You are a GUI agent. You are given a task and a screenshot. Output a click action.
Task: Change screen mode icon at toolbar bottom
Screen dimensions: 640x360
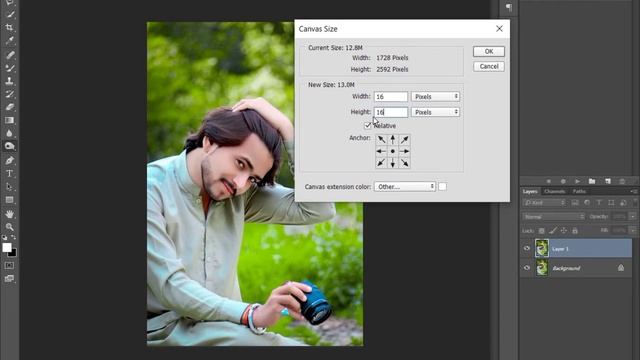point(9,279)
